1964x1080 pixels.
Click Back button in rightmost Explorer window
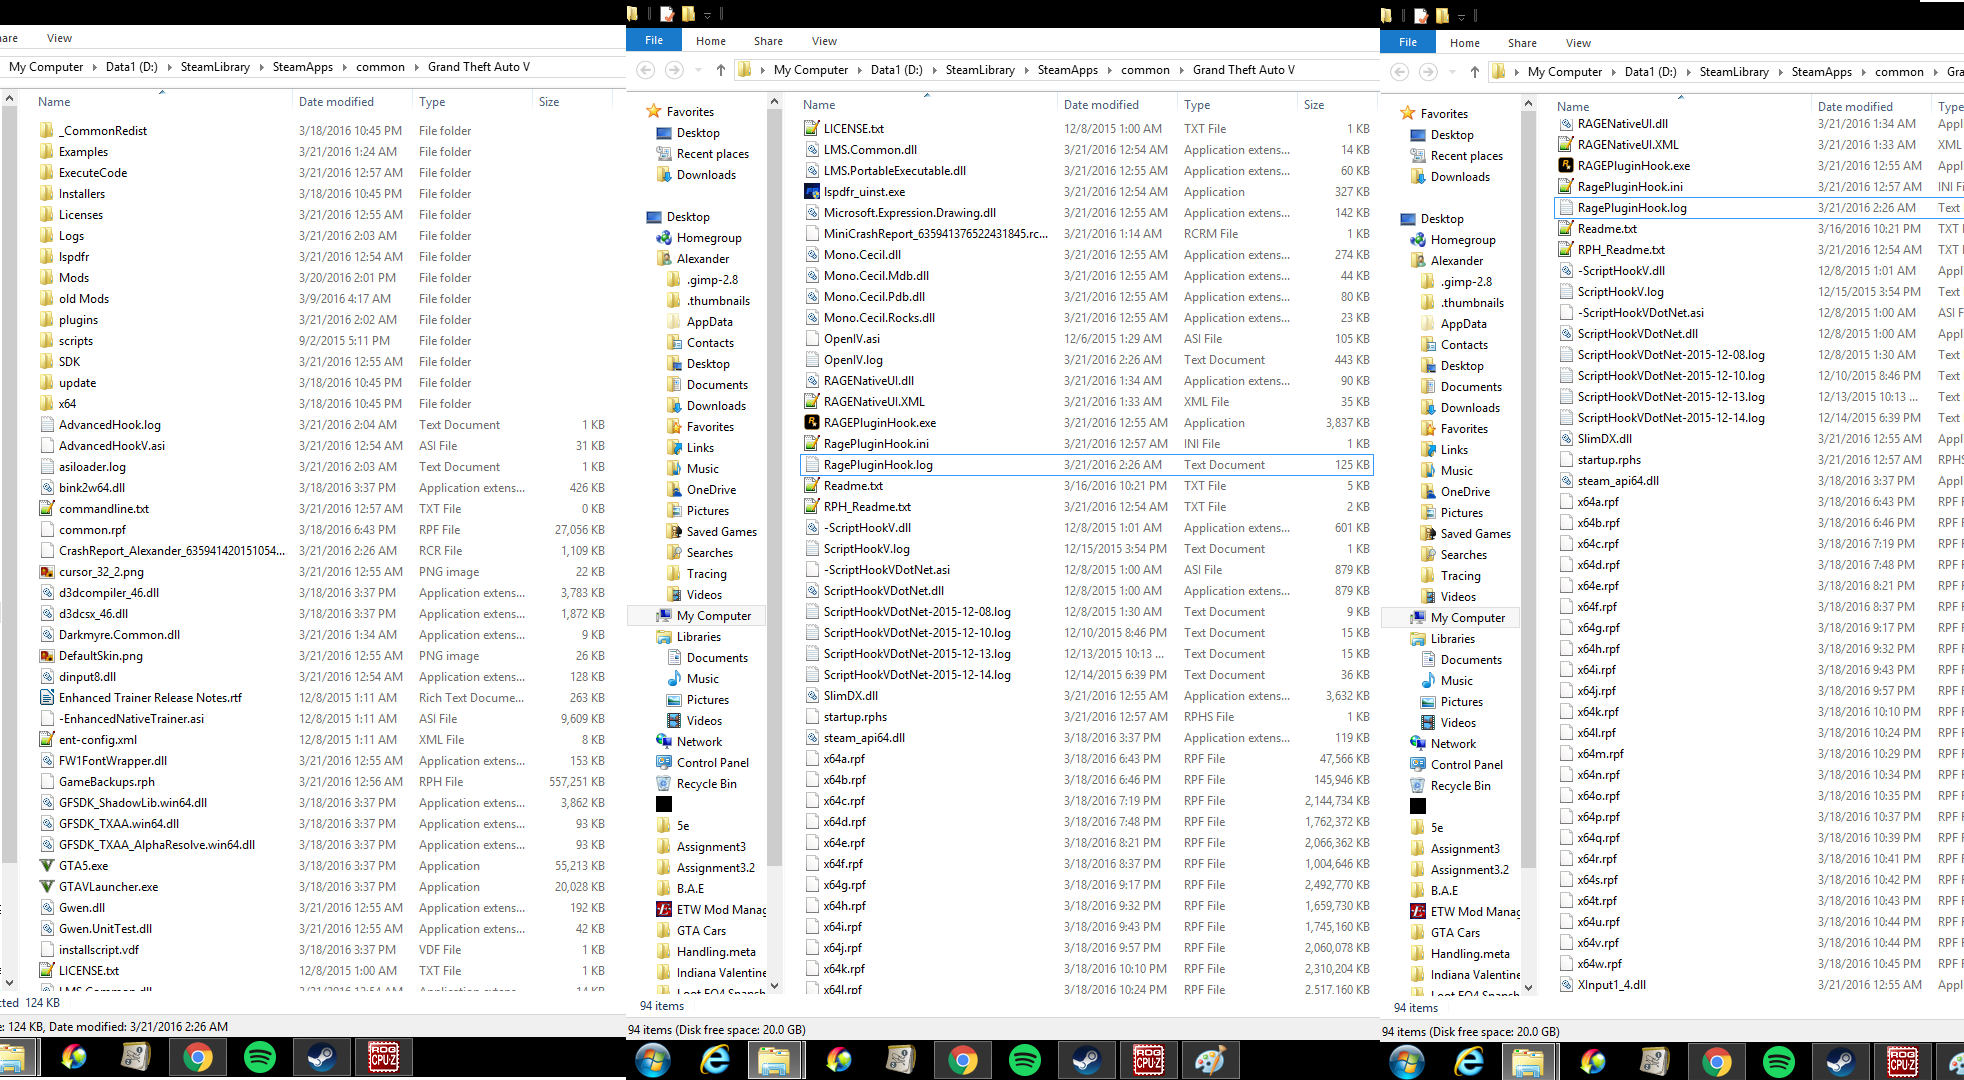[x=1400, y=72]
